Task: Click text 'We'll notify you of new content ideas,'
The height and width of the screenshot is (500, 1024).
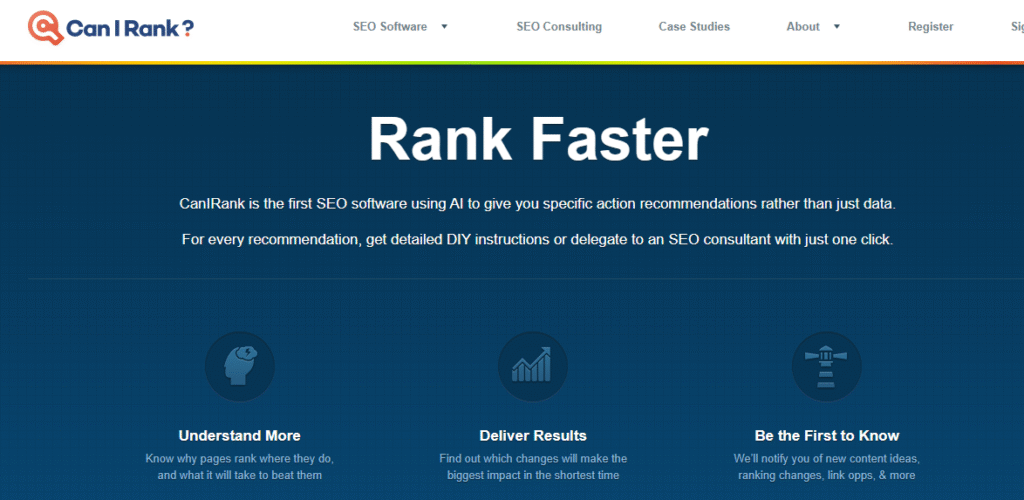Action: [x=827, y=458]
